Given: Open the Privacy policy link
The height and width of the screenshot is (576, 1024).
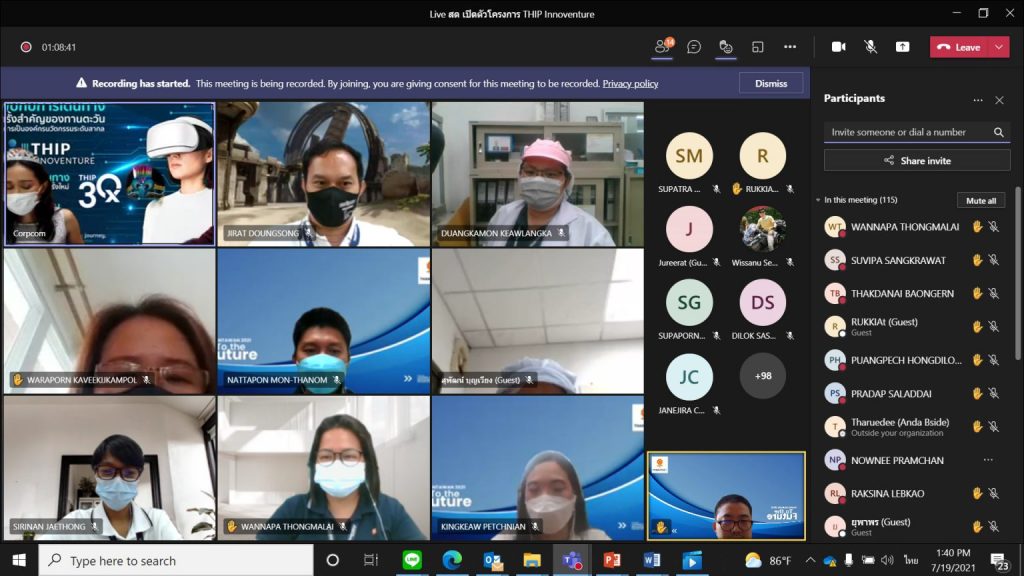Looking at the screenshot, I should tap(630, 84).
